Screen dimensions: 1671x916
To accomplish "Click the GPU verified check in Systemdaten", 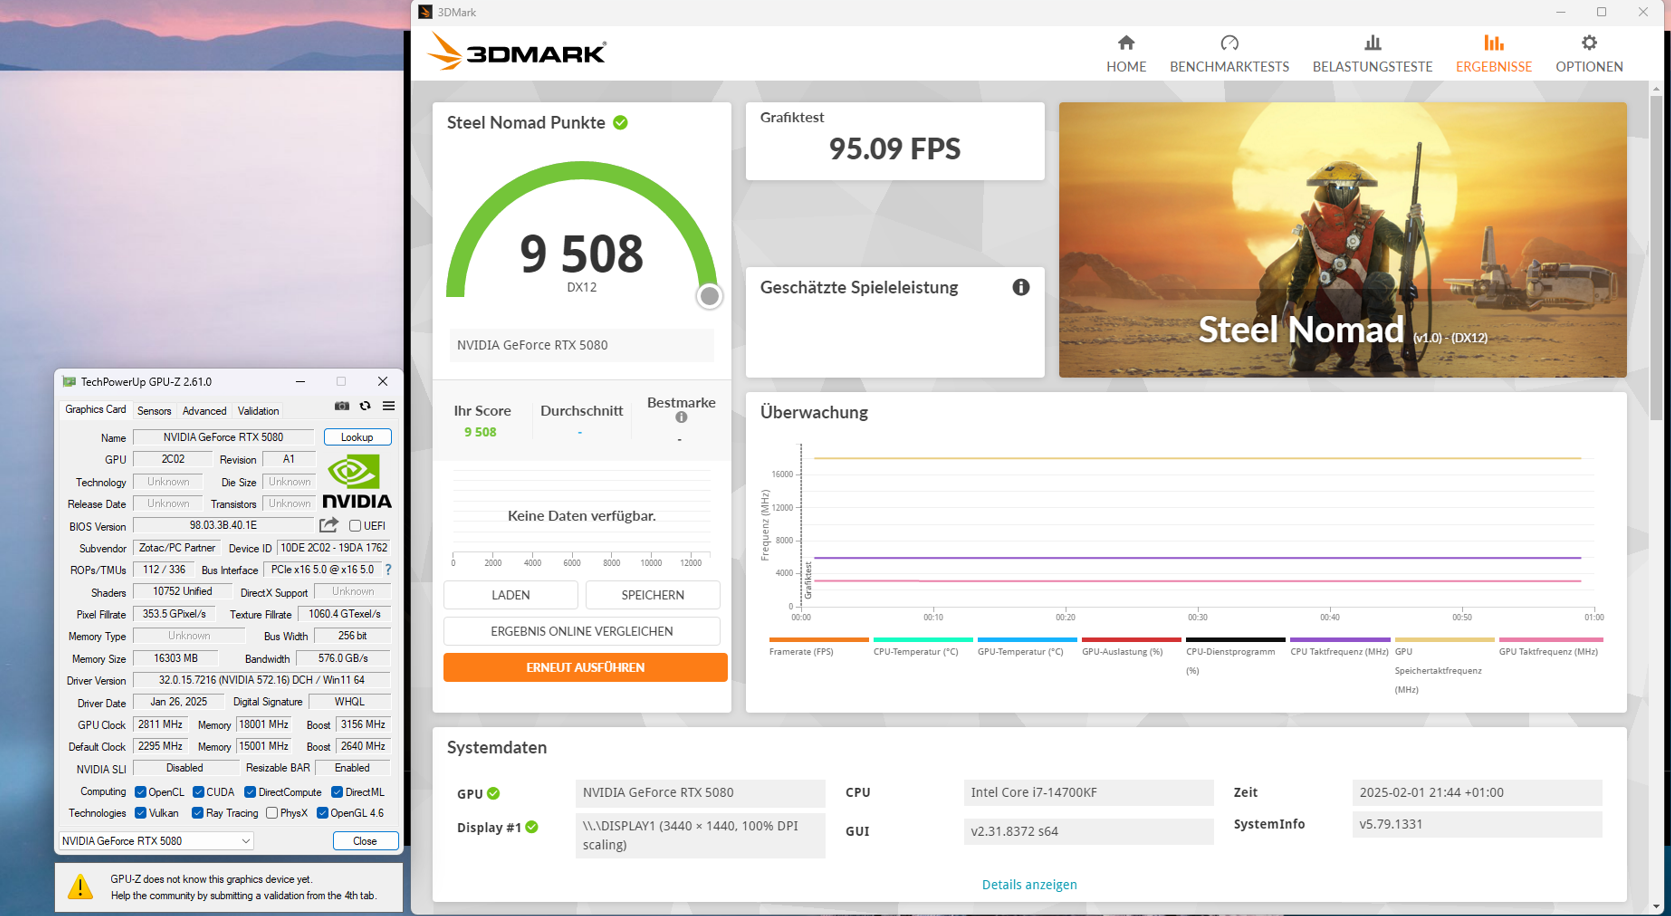I will pos(493,794).
